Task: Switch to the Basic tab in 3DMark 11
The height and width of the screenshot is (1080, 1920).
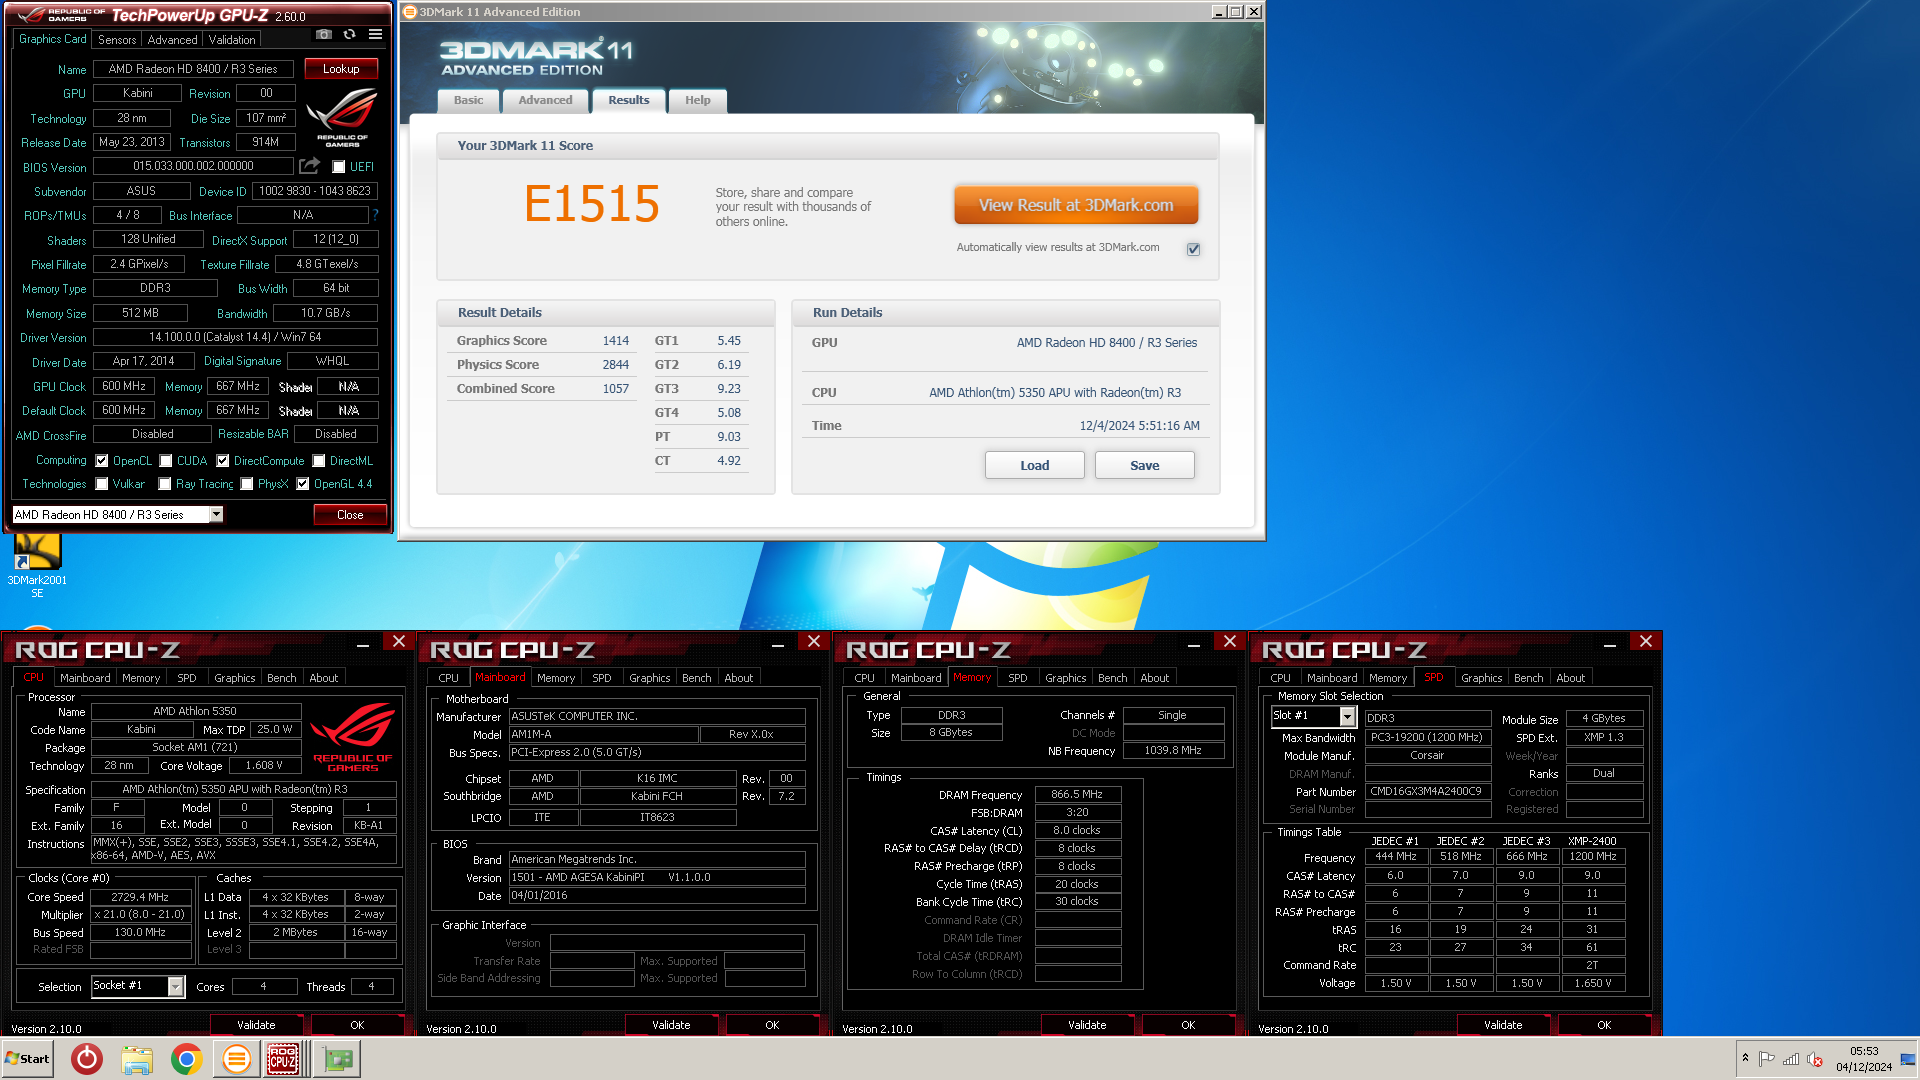Action: tap(468, 100)
